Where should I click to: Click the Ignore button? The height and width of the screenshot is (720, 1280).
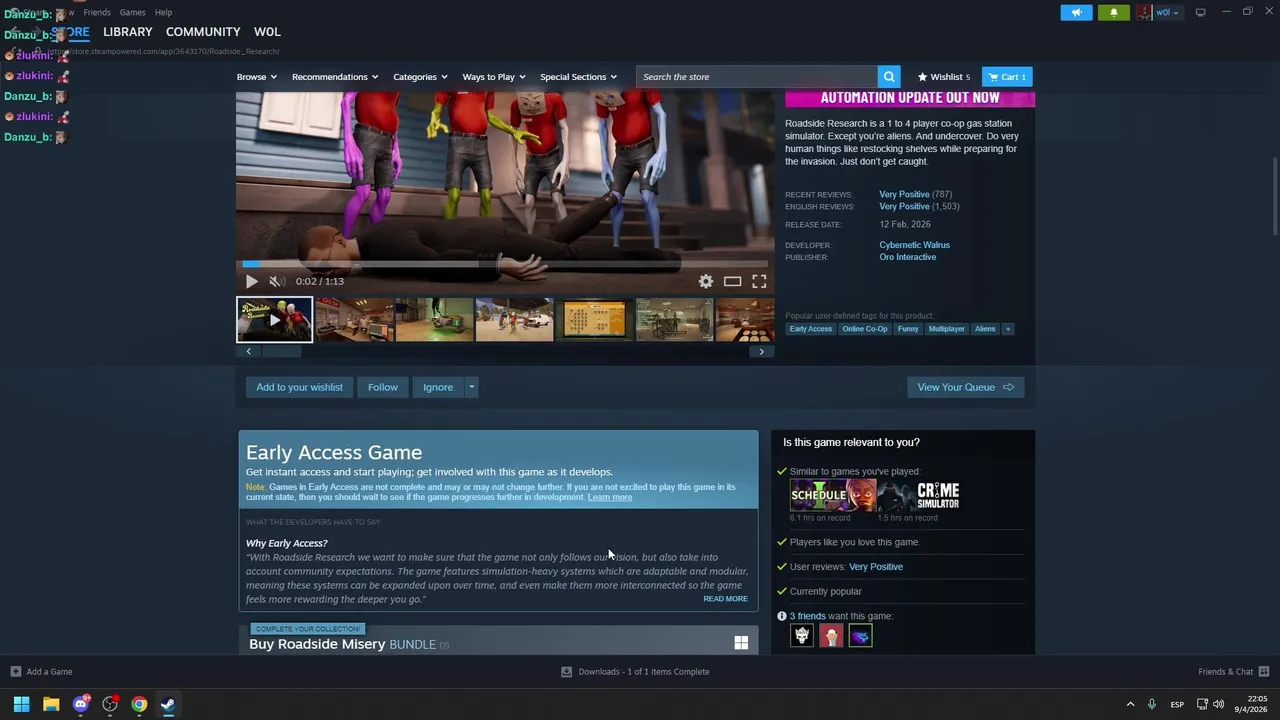438,387
